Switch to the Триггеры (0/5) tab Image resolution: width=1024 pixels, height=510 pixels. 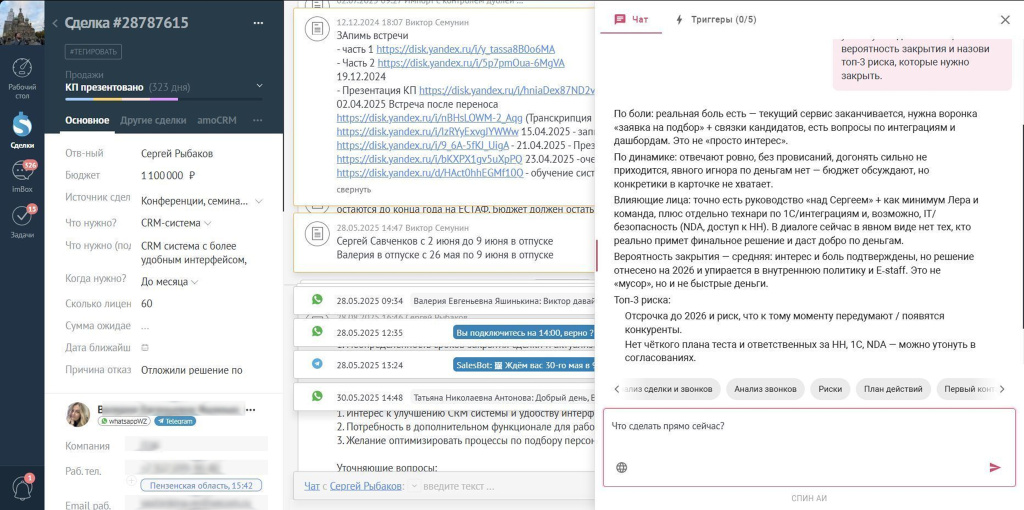tap(716, 20)
